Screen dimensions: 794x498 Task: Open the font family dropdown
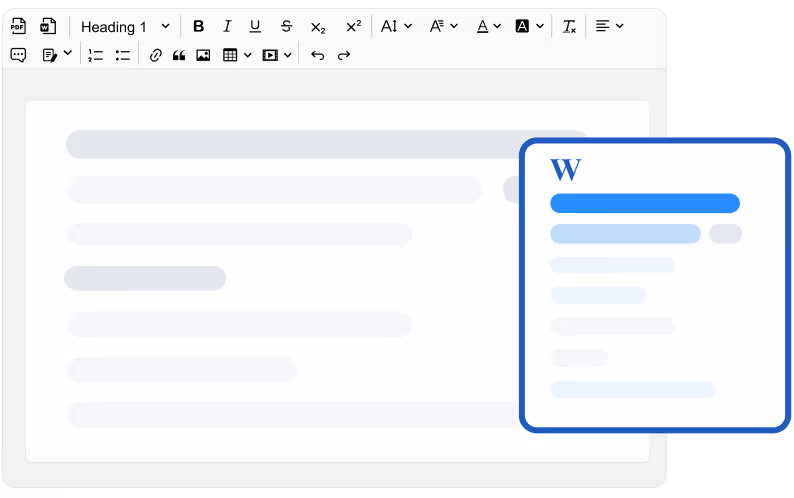click(443, 27)
